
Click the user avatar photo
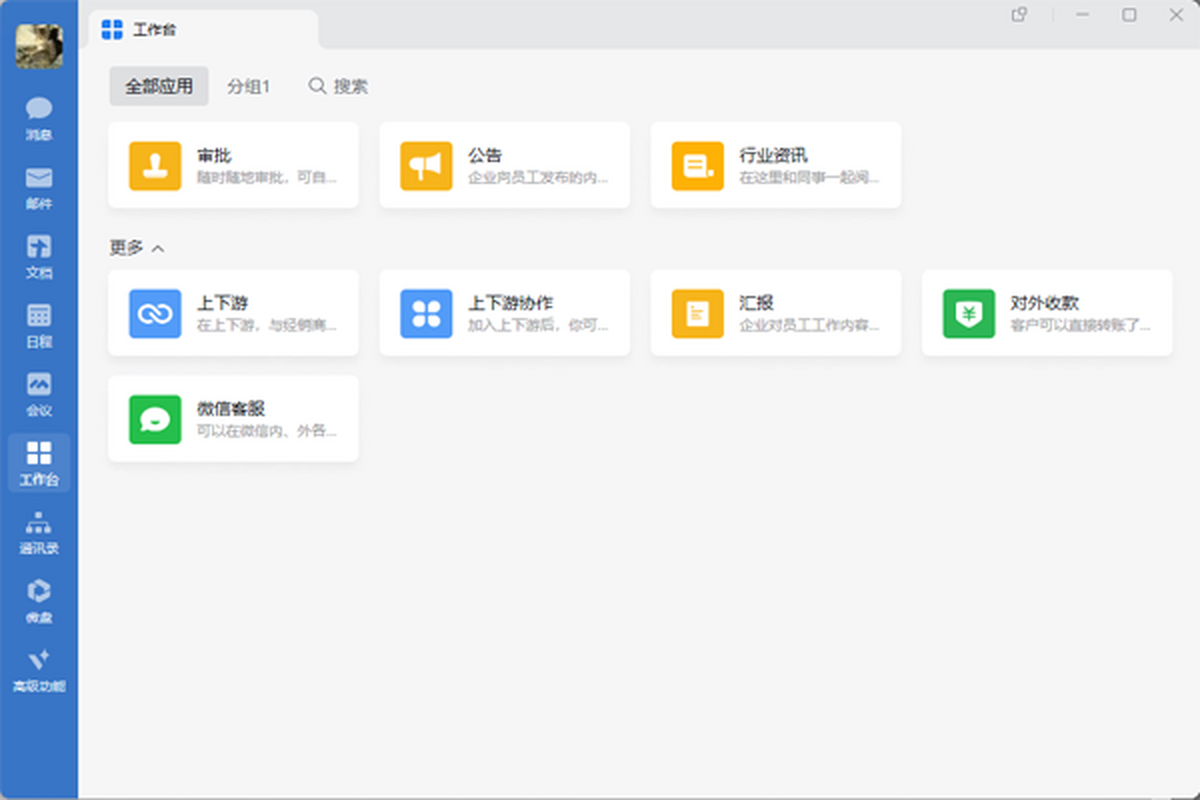click(39, 46)
